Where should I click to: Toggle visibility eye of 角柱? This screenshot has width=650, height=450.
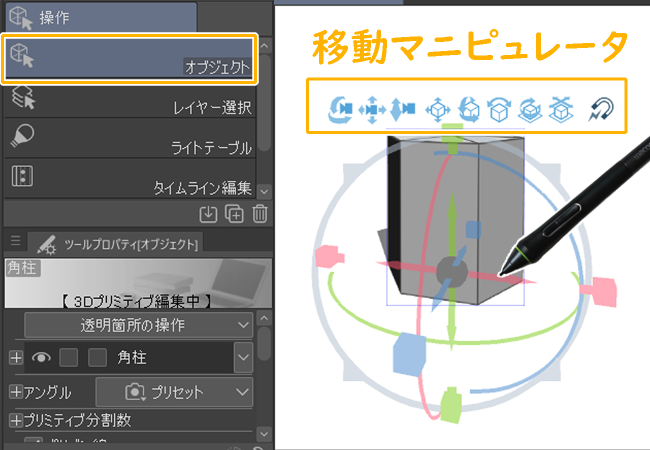[x=41, y=357]
